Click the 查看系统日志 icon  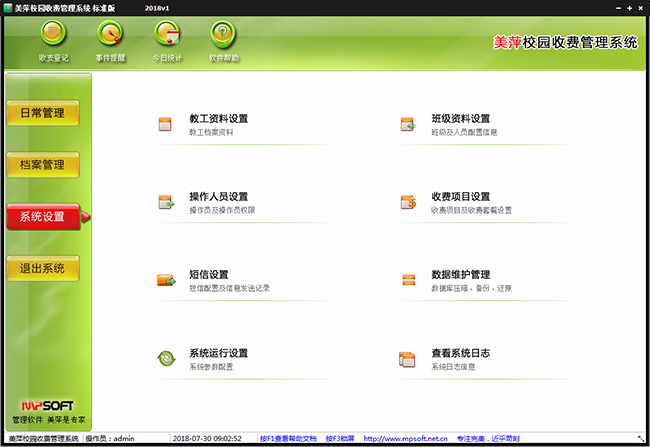click(407, 359)
